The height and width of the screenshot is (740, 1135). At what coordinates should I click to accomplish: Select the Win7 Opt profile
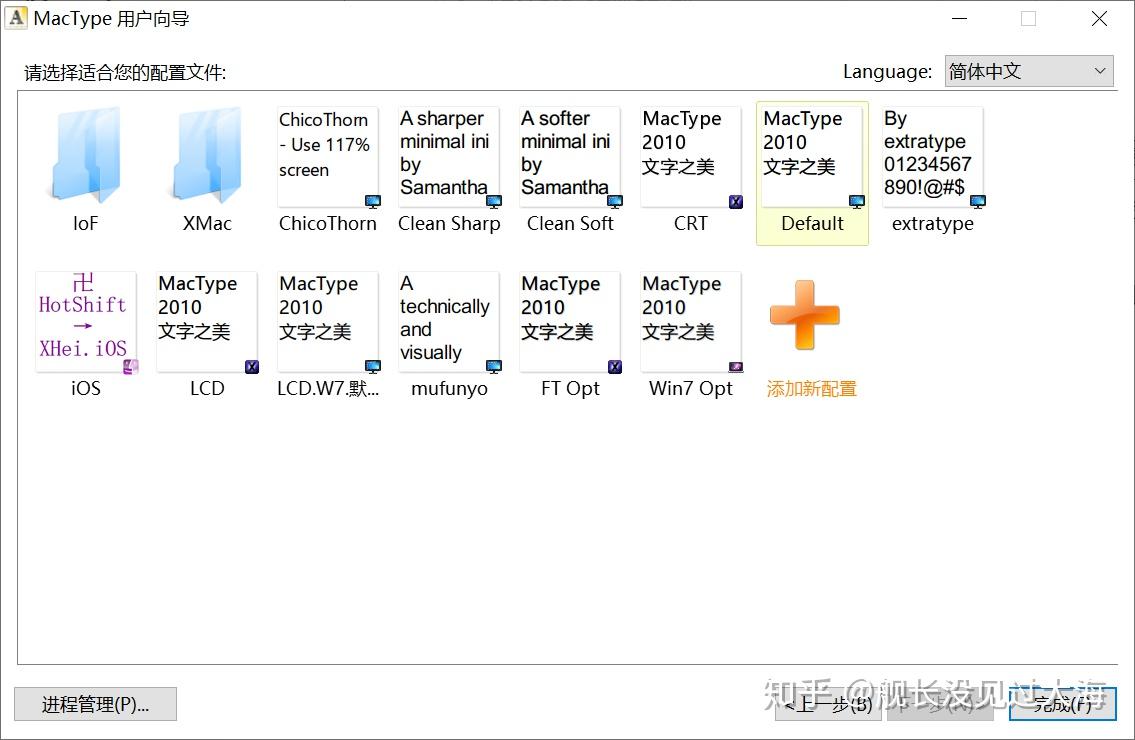[690, 320]
